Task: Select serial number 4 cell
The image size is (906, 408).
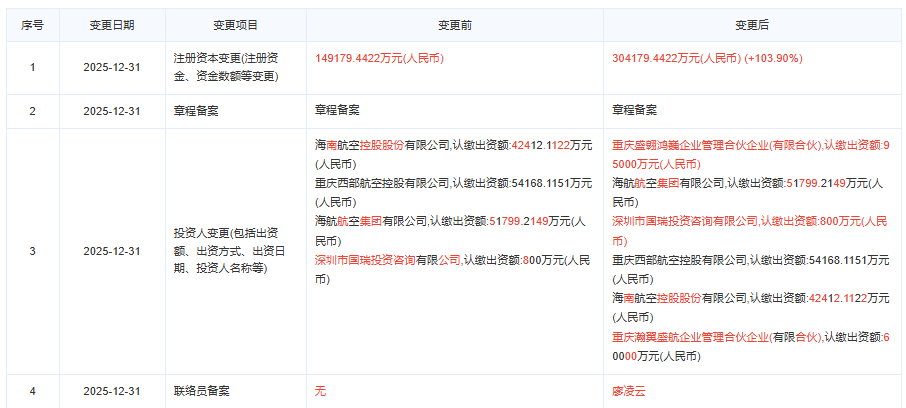Action: (32, 391)
